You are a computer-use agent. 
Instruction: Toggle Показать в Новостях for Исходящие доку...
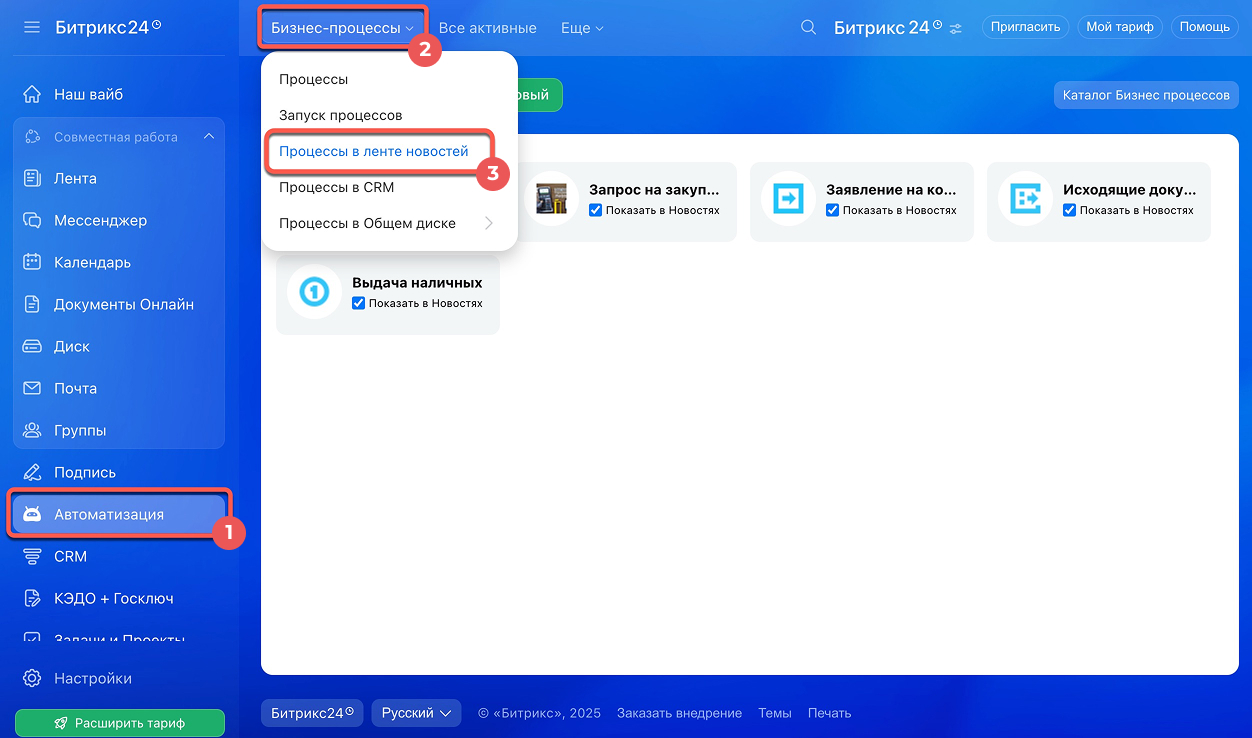[1070, 210]
